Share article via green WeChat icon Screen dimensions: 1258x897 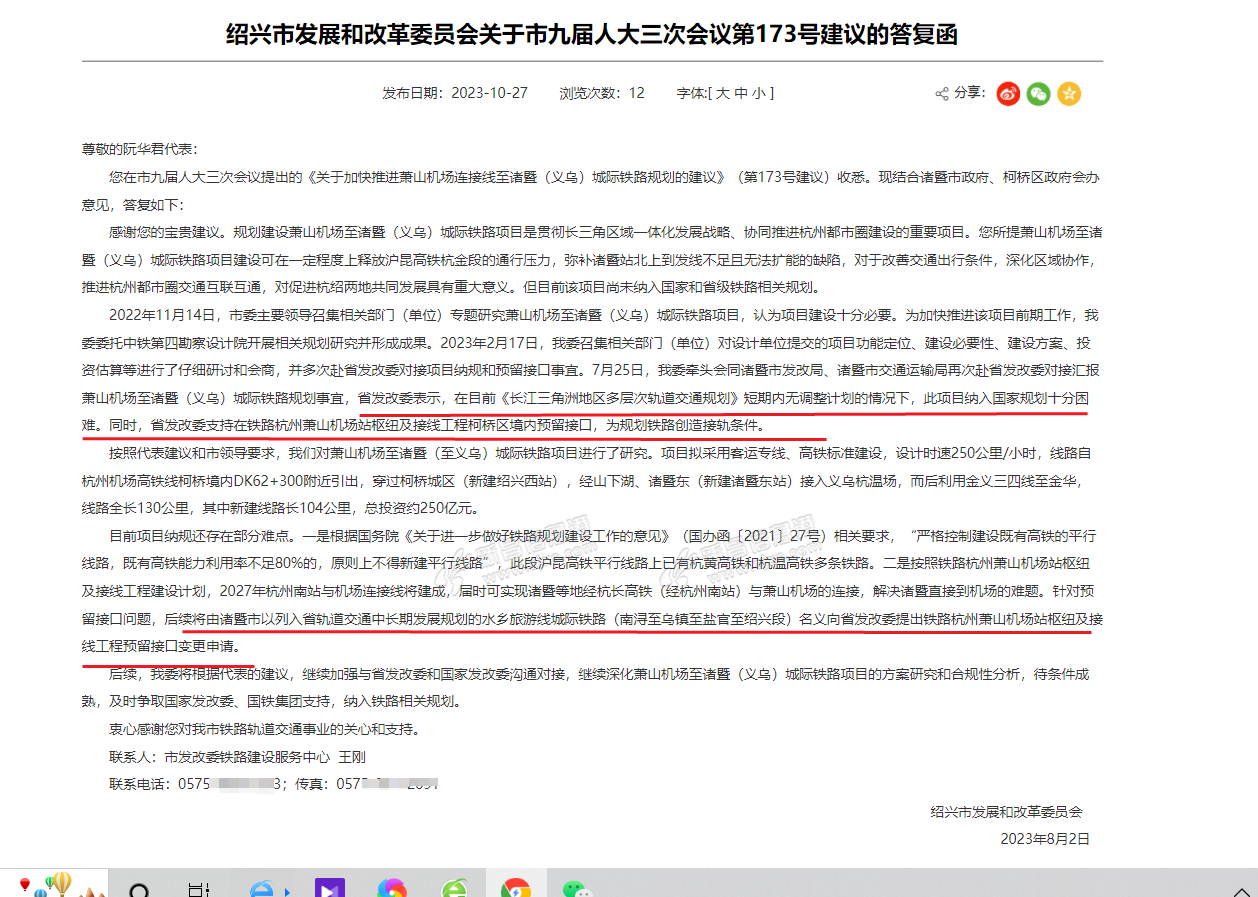coord(1039,93)
